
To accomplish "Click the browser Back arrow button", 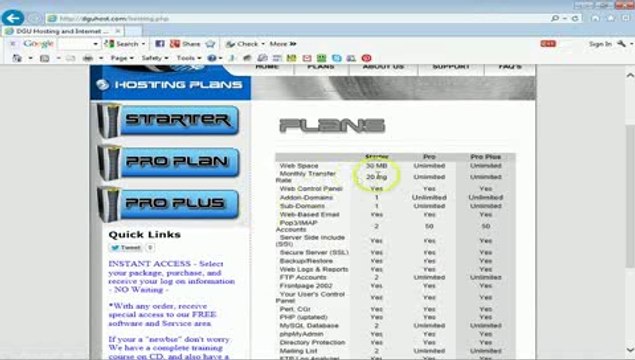I will [13, 18].
